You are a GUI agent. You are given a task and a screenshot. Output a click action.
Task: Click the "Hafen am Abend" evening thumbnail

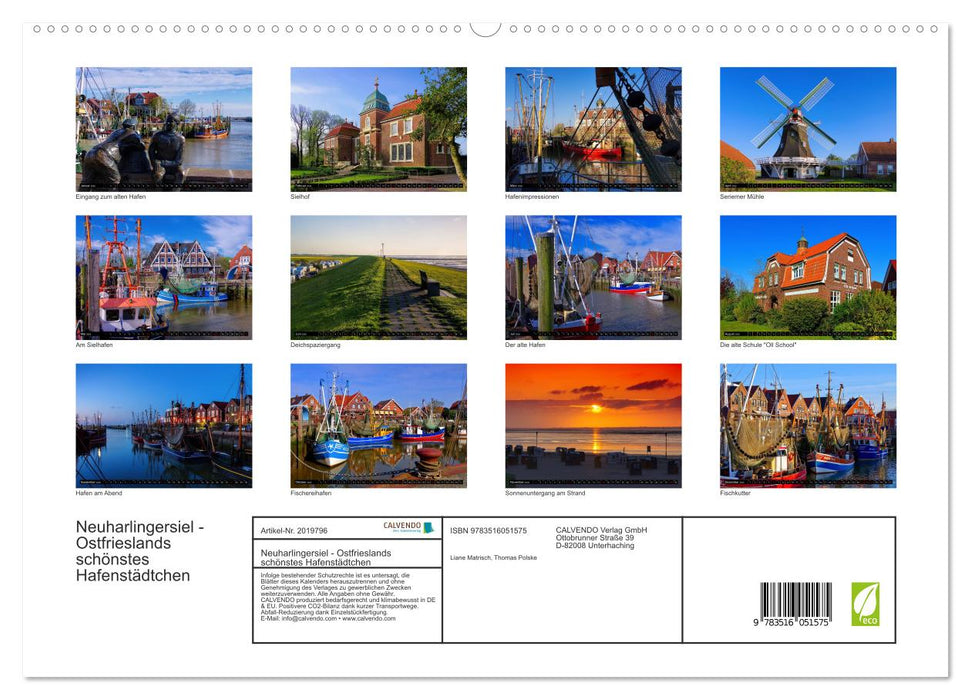point(163,425)
